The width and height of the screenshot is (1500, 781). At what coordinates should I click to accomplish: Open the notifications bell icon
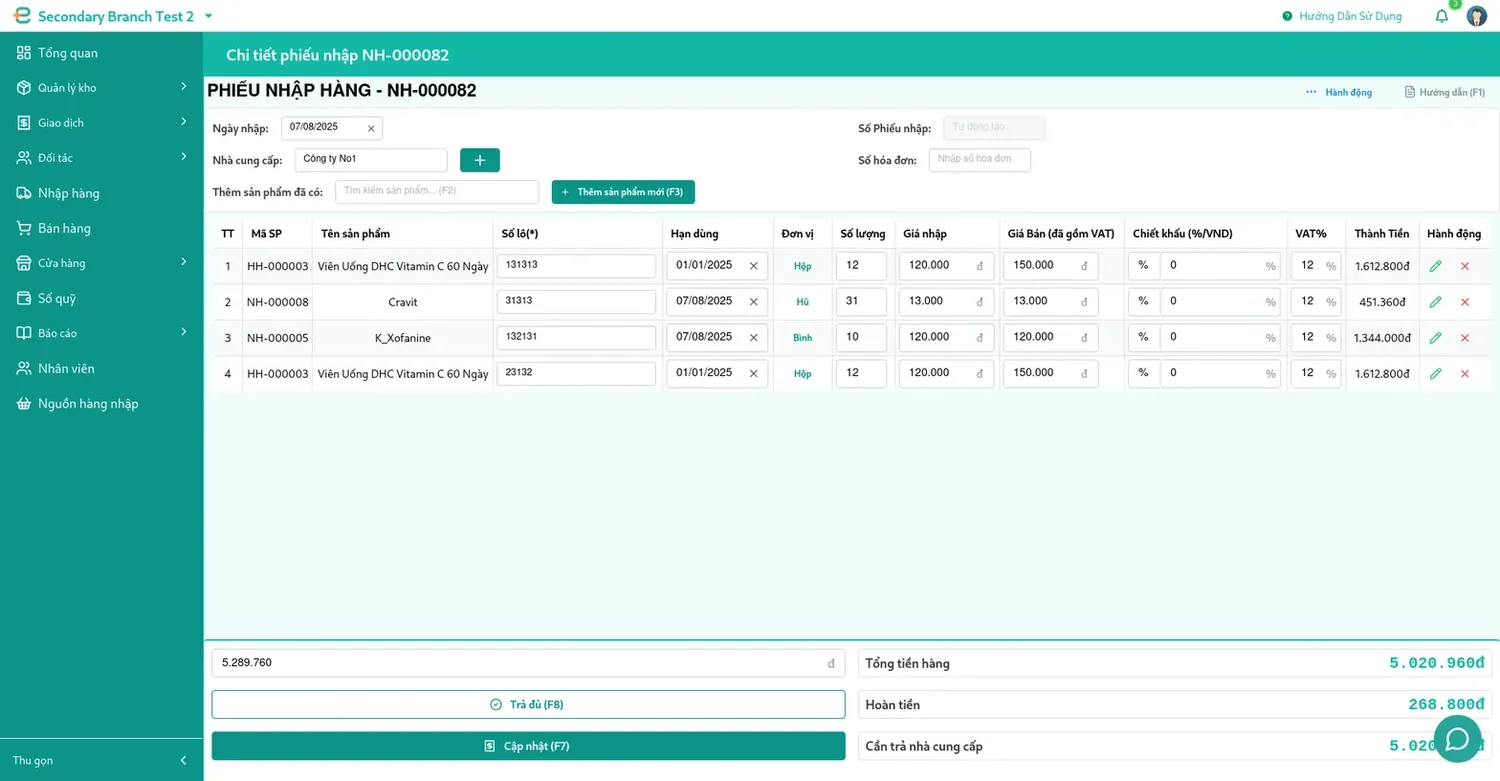pyautogui.click(x=1441, y=16)
